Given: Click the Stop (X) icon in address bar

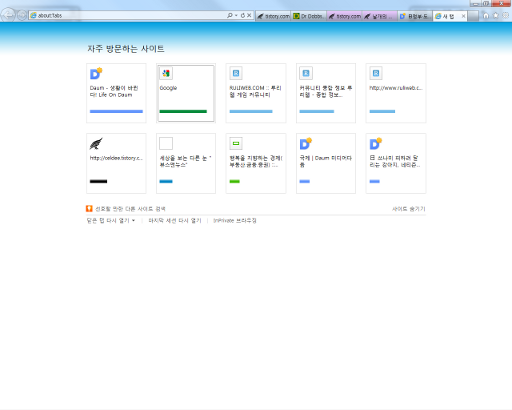Looking at the screenshot, I should coord(249,15).
